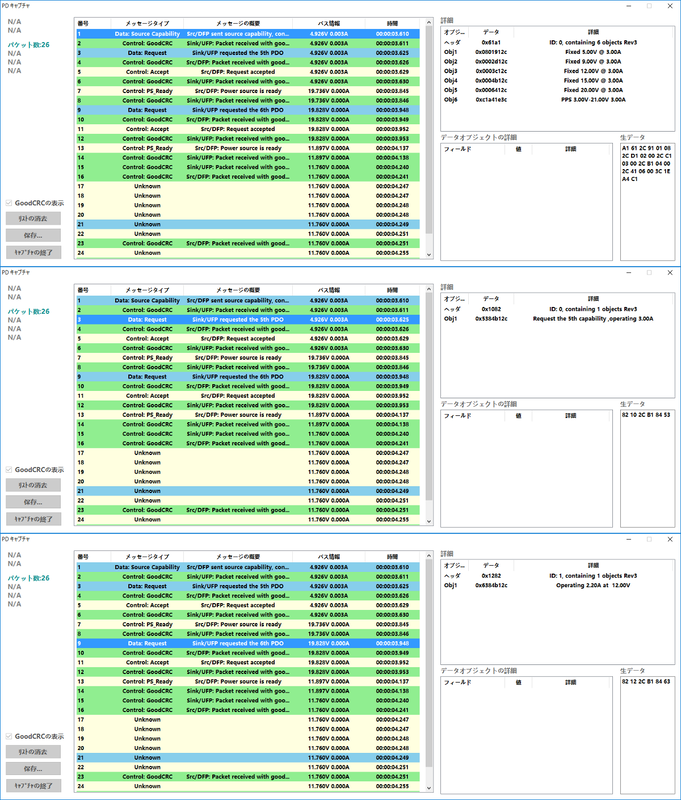This screenshot has height=800, width=681.
Task: Click キャプチャの終了 button in bottom window
Action: (x=33, y=785)
